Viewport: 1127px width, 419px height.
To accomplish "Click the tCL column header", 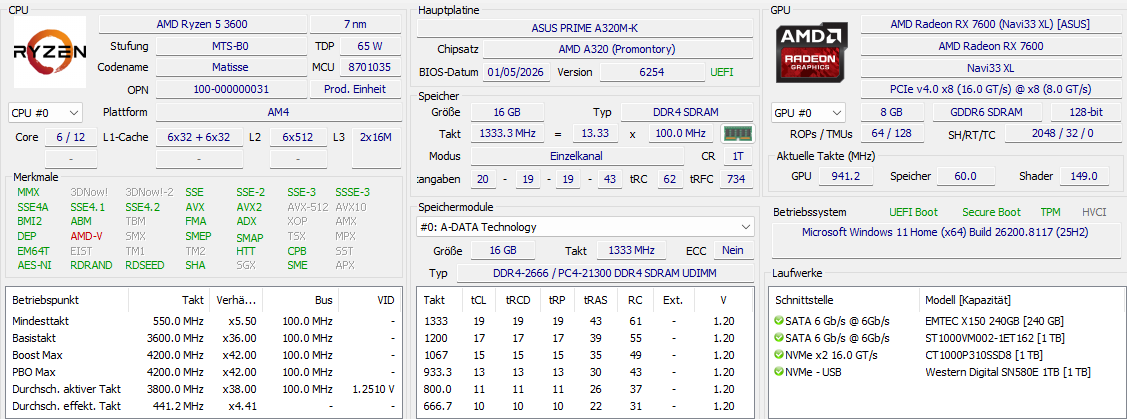I will click(x=478, y=300).
